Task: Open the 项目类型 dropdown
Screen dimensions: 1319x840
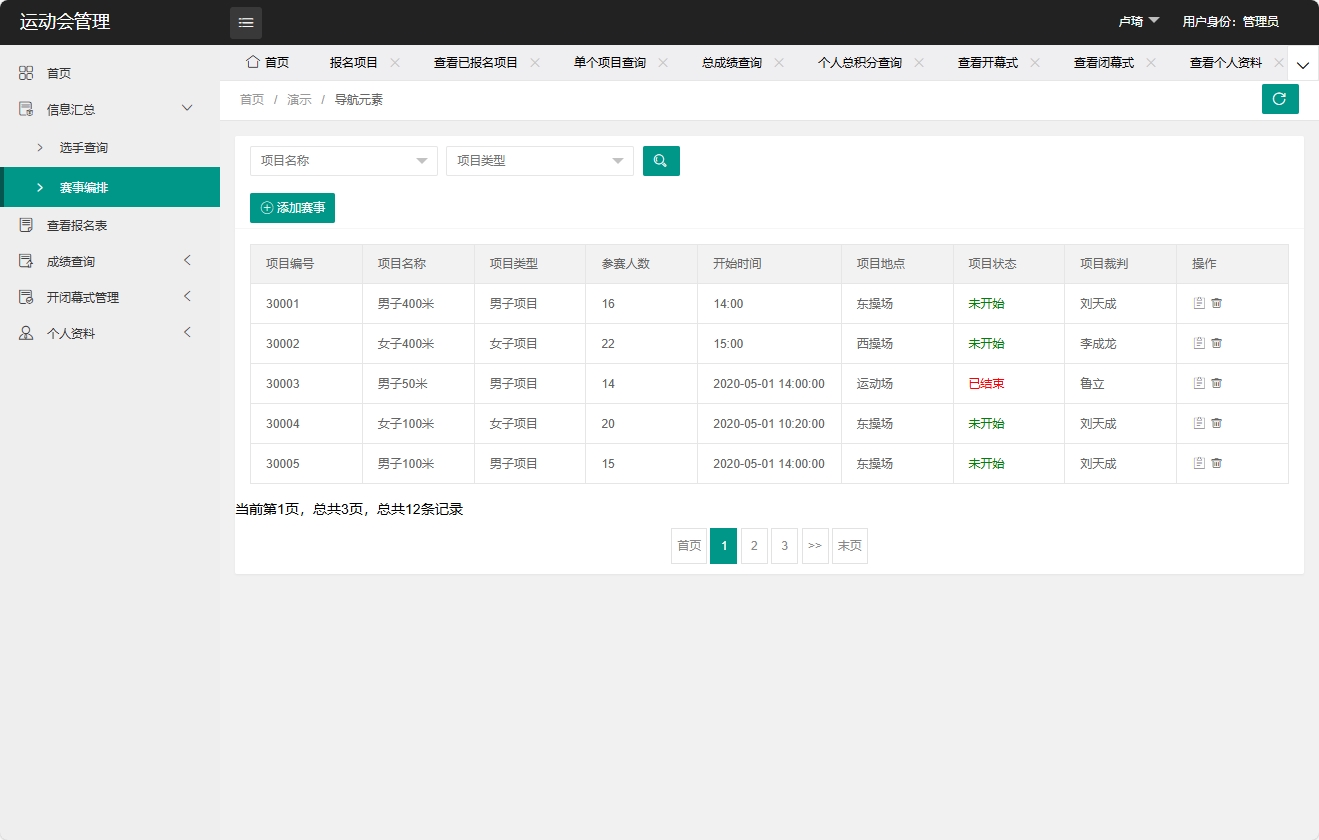Action: pos(539,160)
